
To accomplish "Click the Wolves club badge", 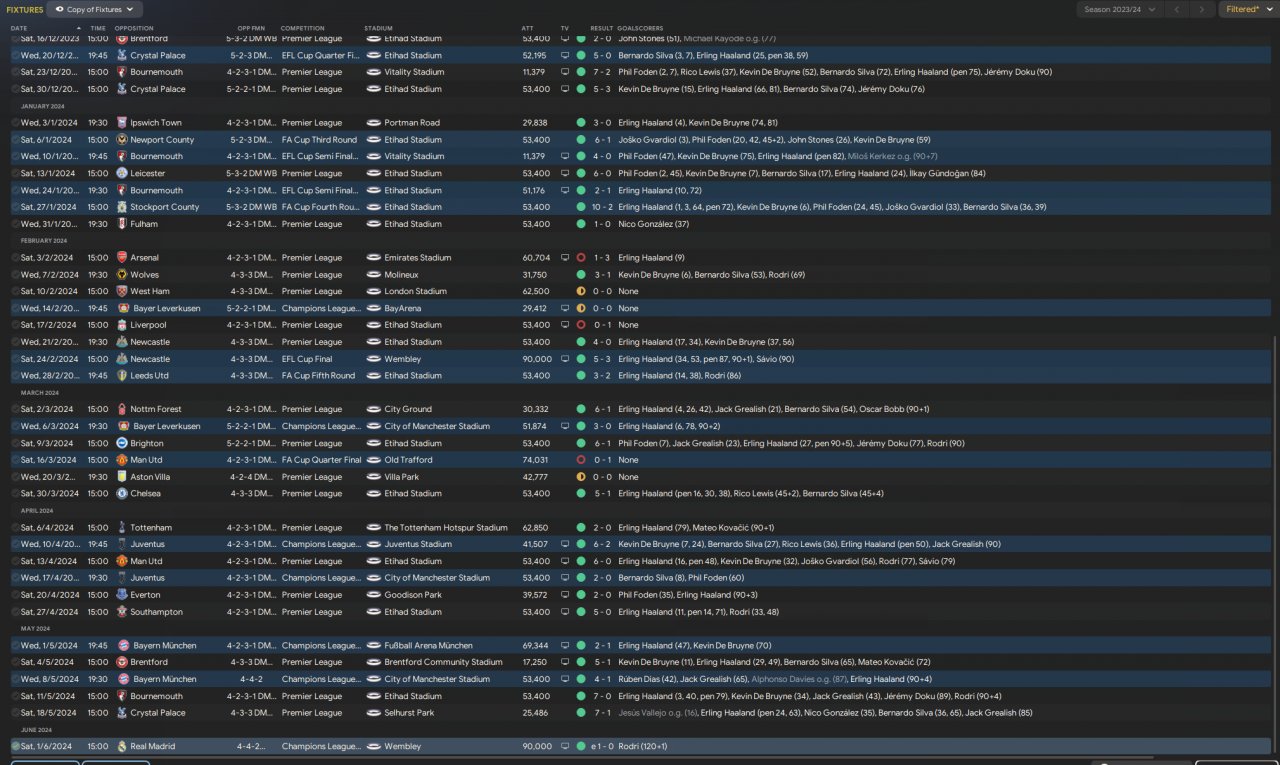I will [x=122, y=275].
